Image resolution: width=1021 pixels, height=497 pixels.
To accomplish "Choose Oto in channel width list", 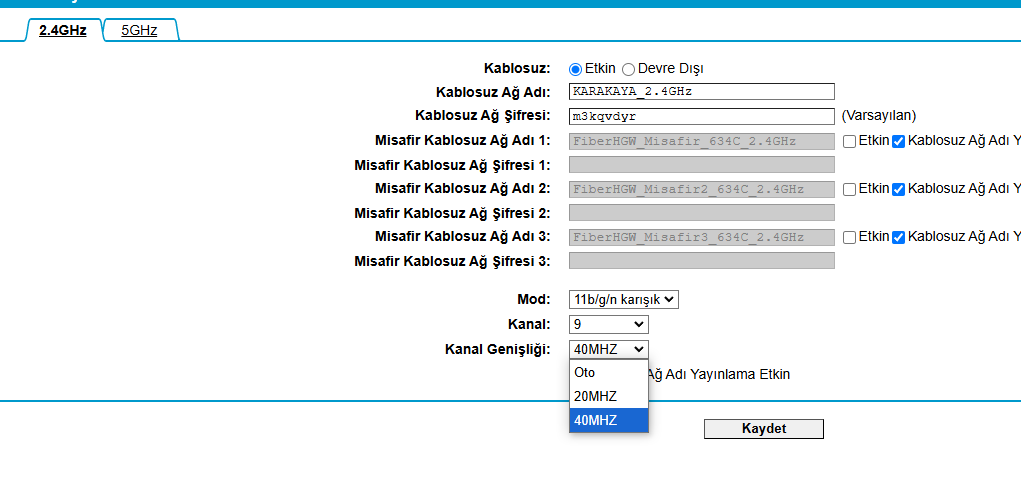I will (609, 373).
